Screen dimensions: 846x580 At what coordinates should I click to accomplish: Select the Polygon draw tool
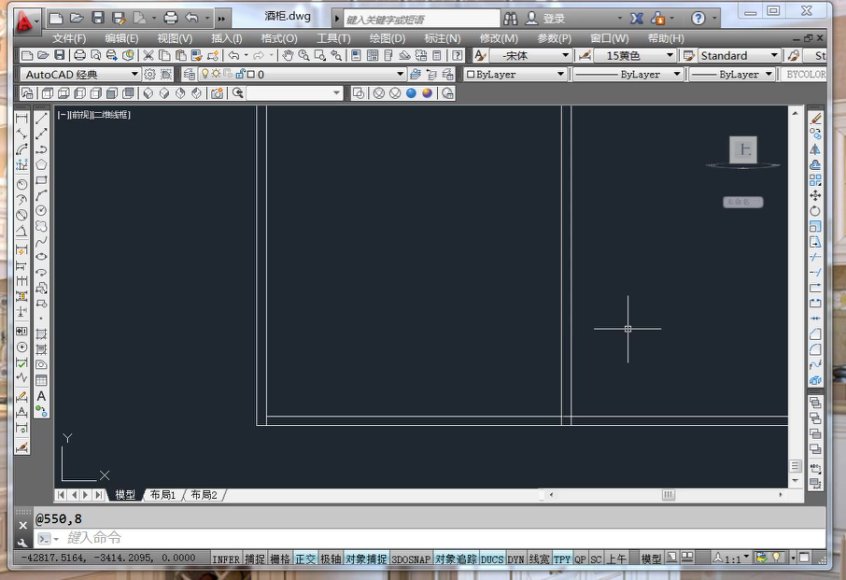[x=41, y=164]
